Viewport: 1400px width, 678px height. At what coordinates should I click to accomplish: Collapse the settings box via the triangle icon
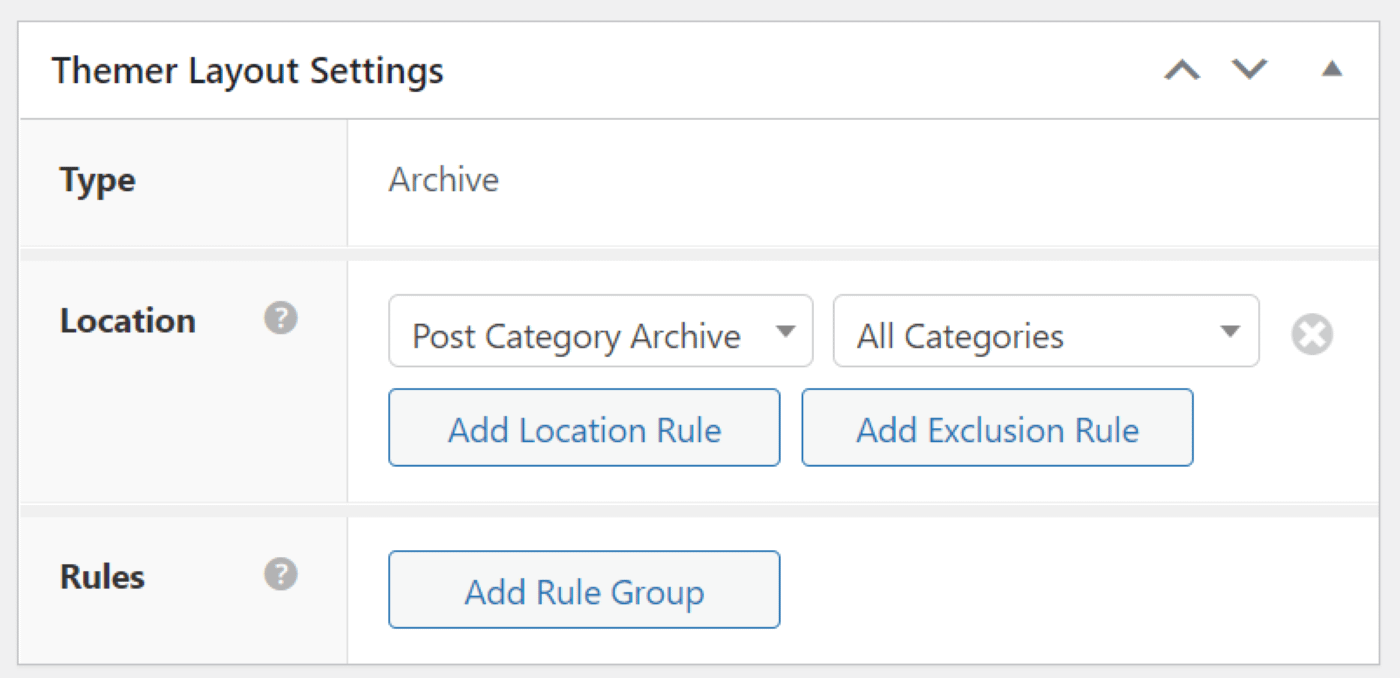[1332, 70]
